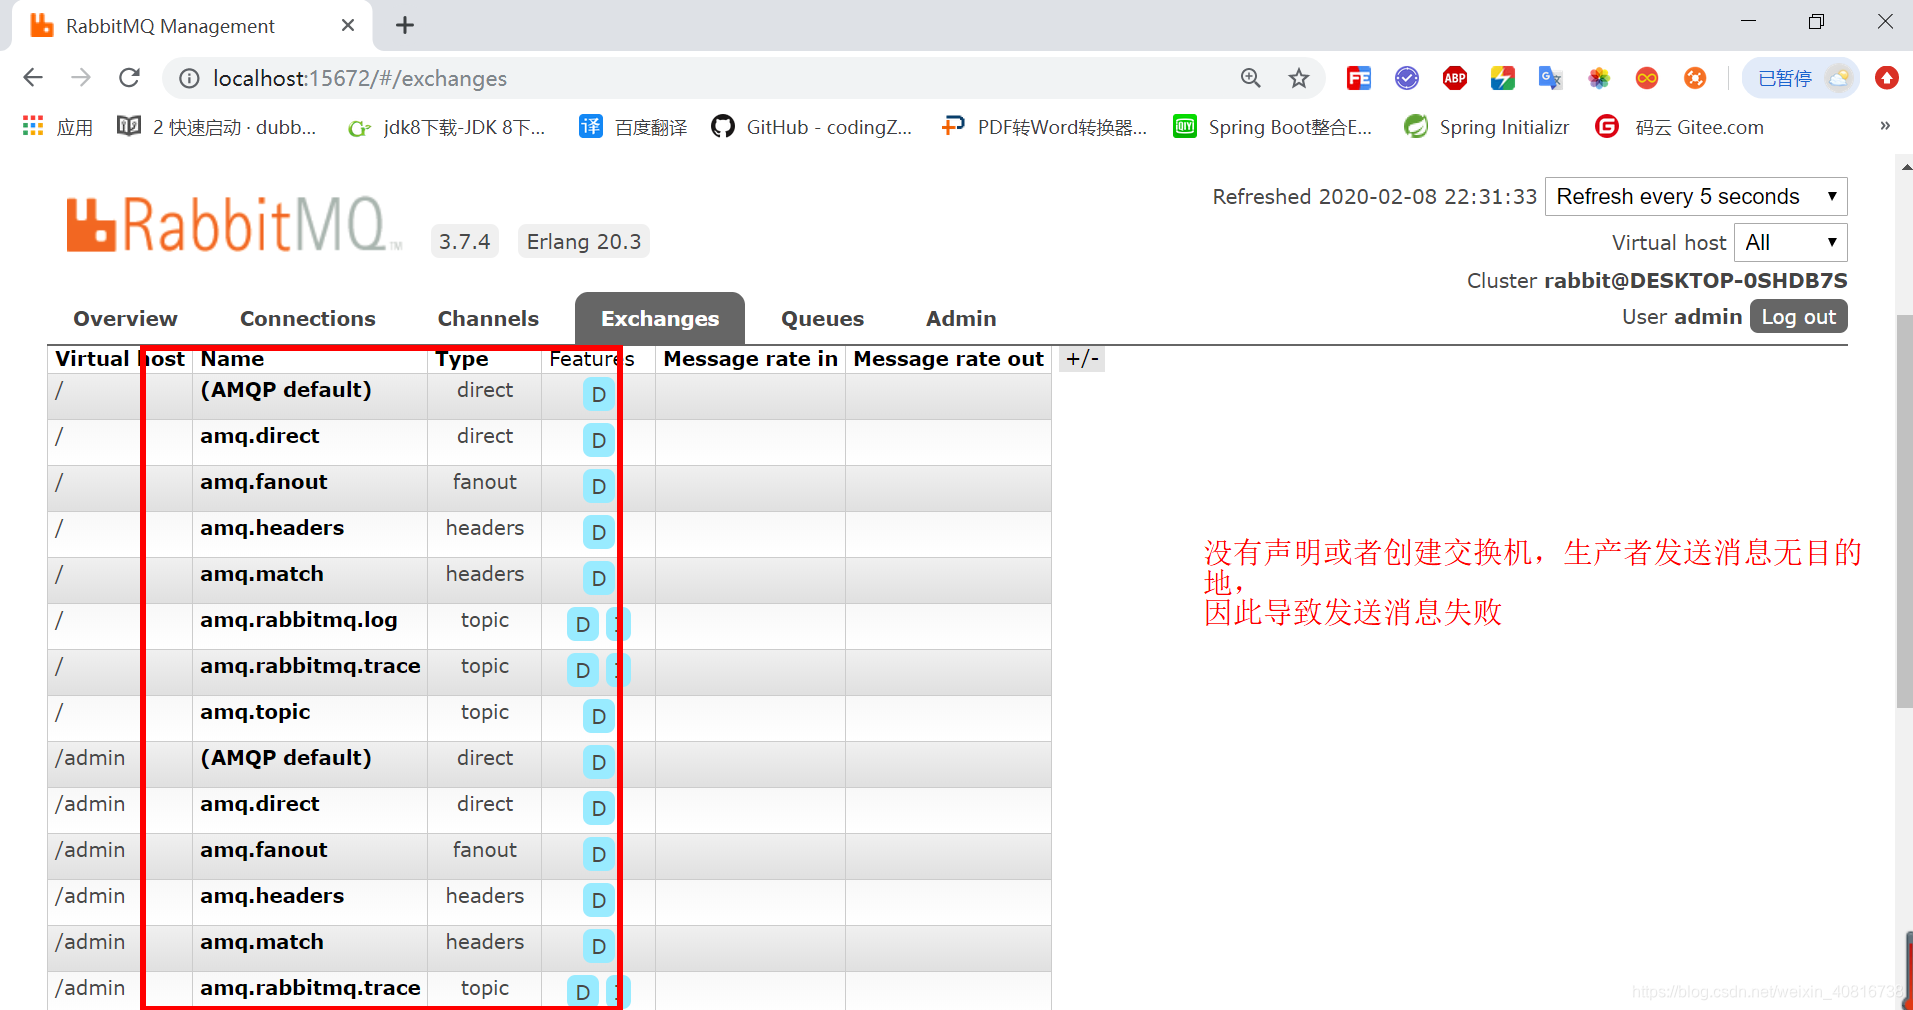Open the ABP adblock extension icon
1913x1010 pixels.
pyautogui.click(x=1454, y=78)
